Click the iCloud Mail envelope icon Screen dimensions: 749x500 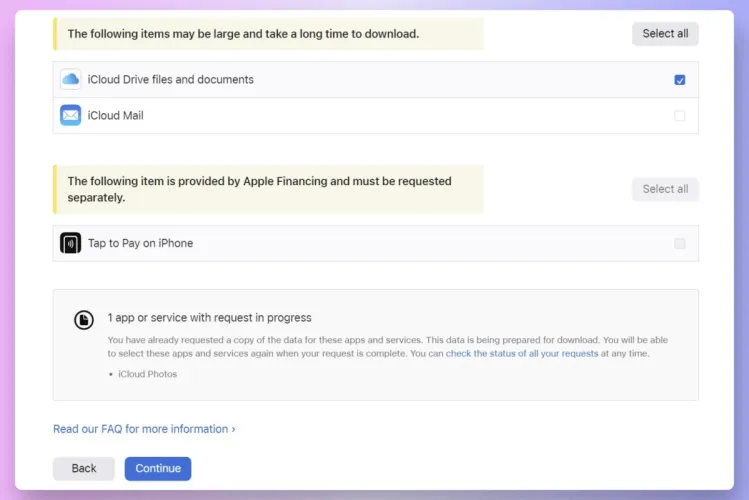[x=70, y=116]
